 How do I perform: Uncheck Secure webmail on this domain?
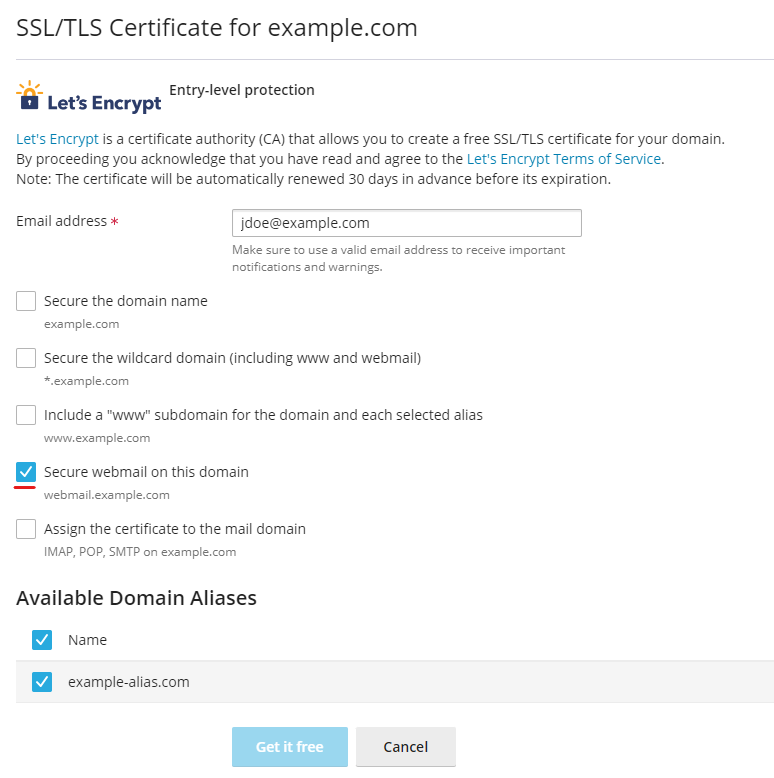(x=26, y=472)
